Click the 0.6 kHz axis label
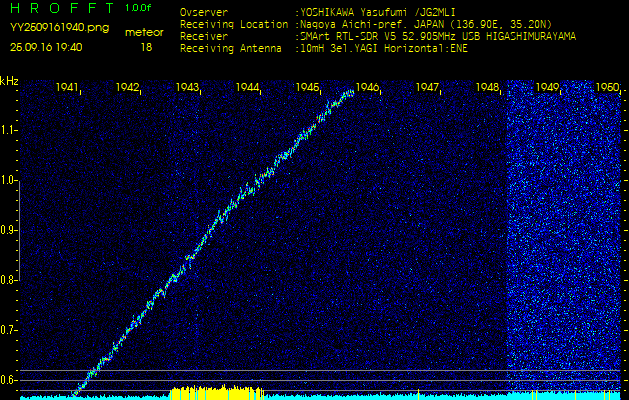The height and width of the screenshot is (400, 629). [x=10, y=379]
